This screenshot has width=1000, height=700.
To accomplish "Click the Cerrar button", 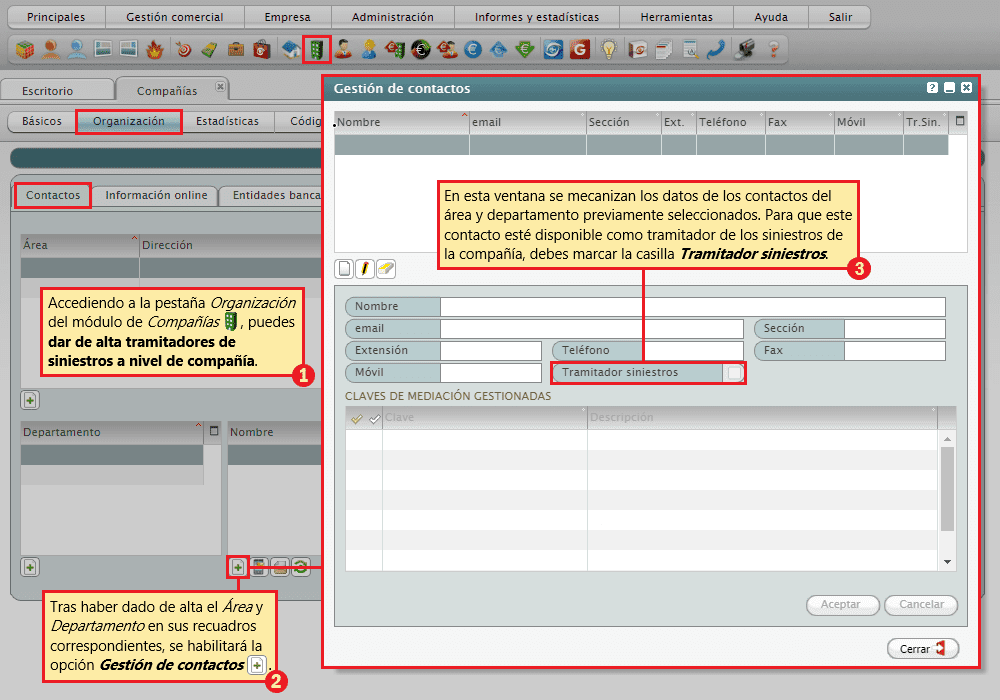I will [x=922, y=649].
